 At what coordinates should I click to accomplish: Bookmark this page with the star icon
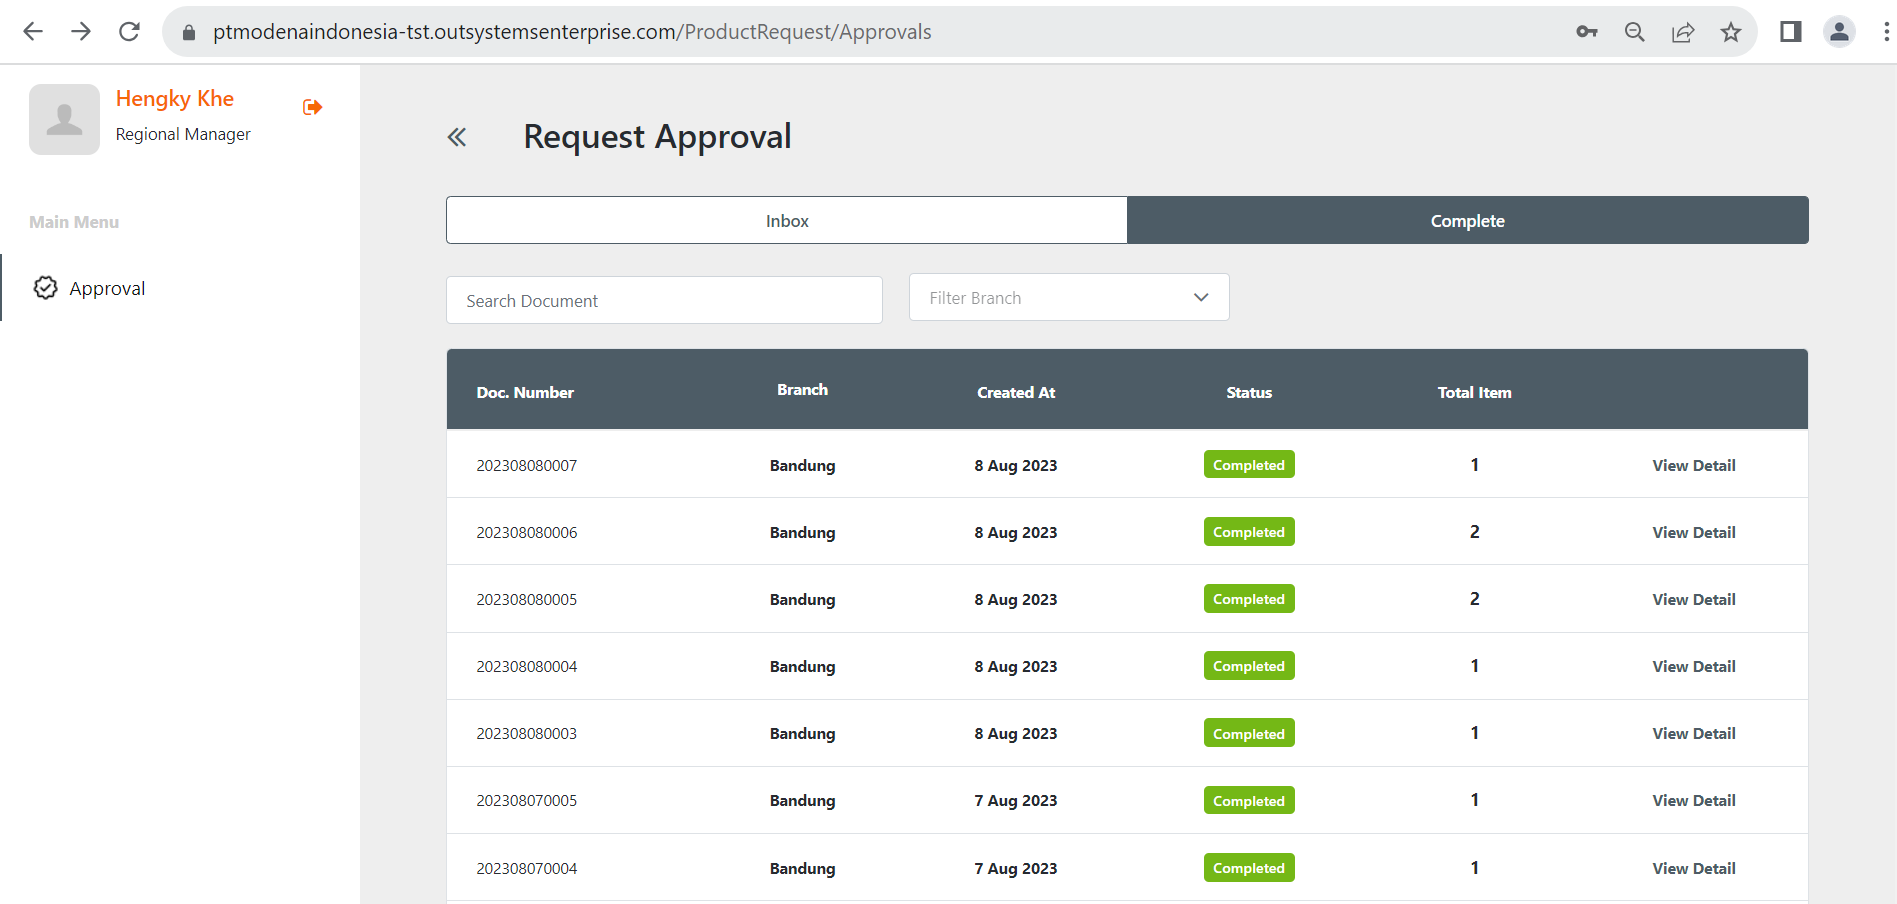click(1731, 32)
